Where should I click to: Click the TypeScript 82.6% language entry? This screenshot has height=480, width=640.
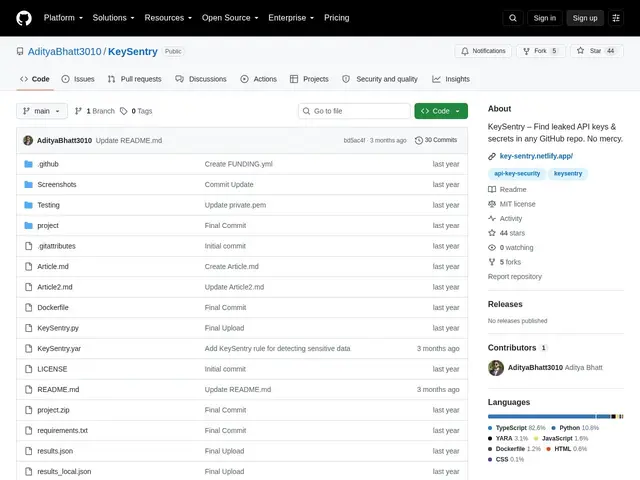coord(517,428)
